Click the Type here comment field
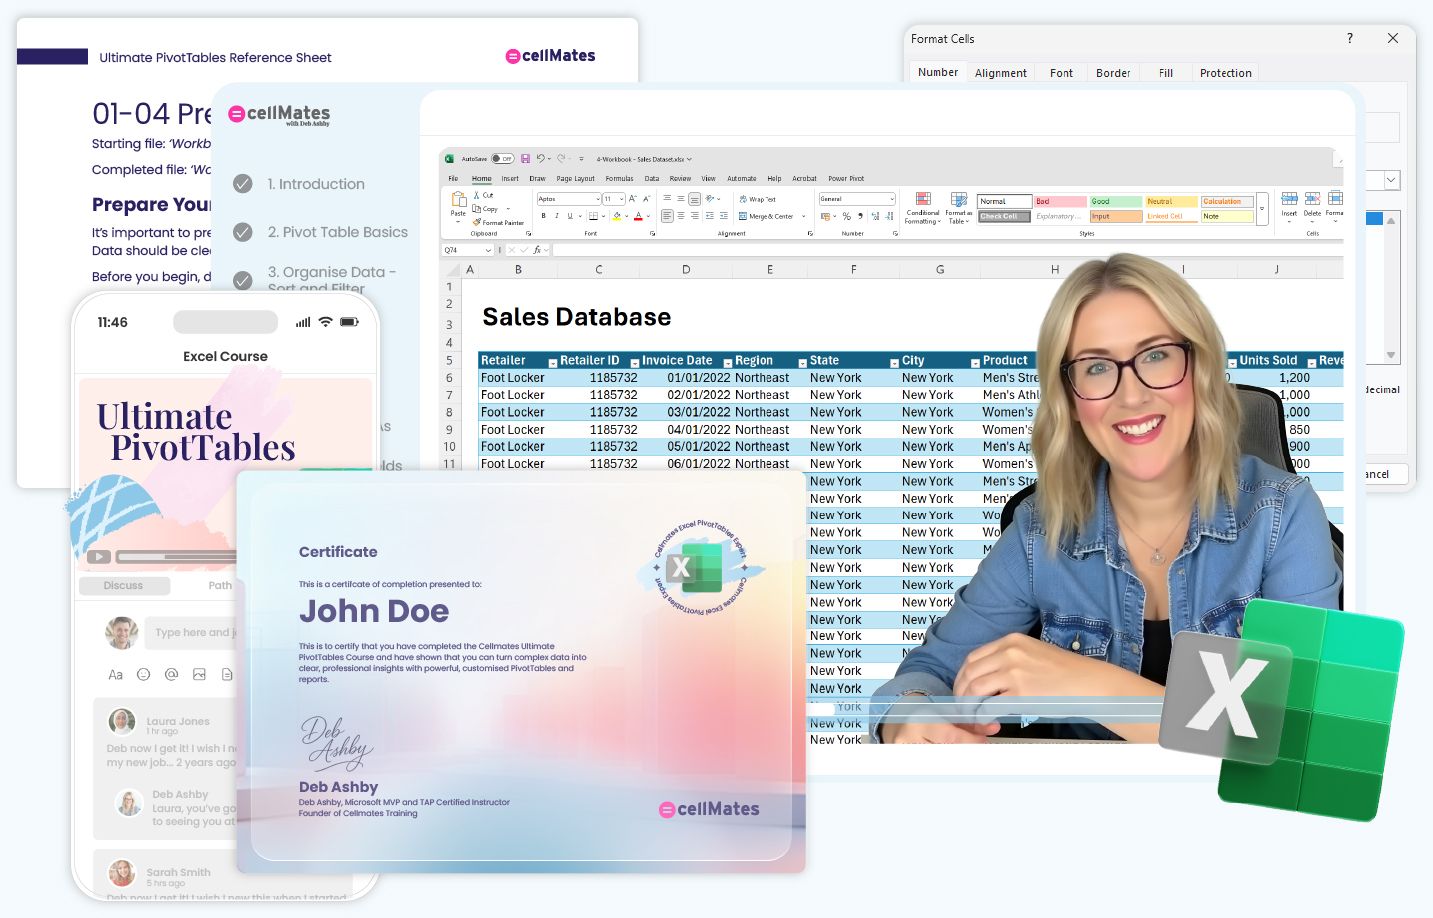This screenshot has height=918, width=1433. (192, 632)
